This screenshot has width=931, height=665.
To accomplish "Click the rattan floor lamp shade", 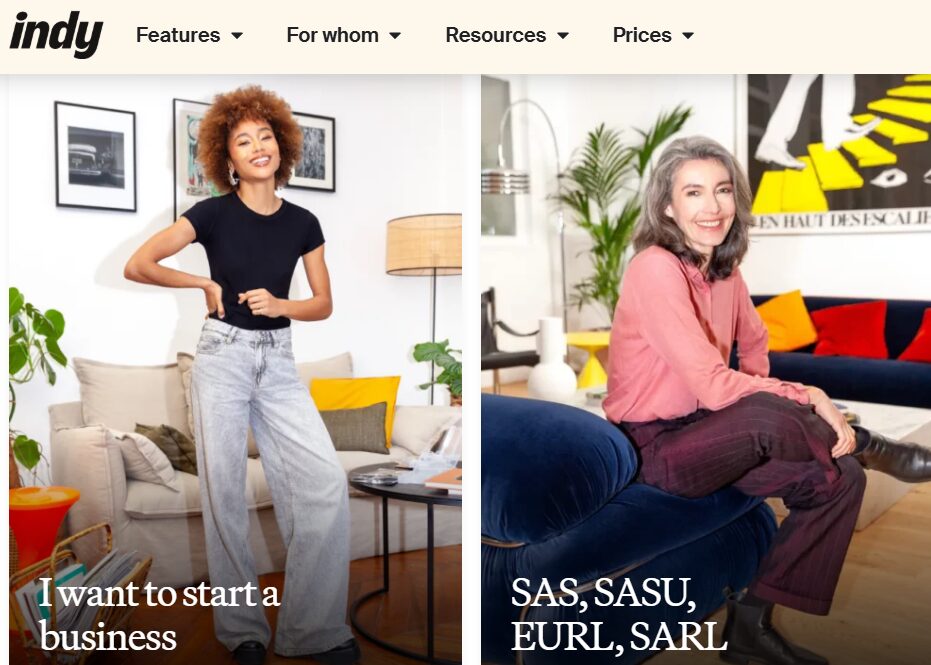I will coord(424,244).
